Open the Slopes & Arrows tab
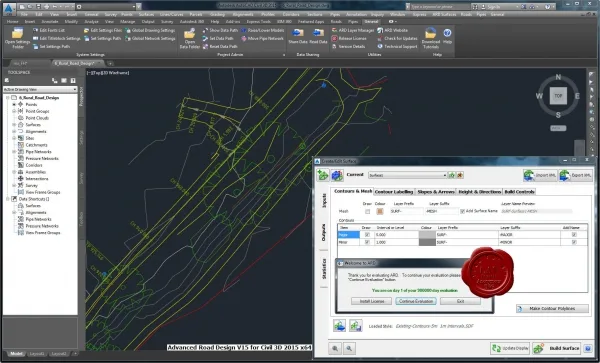Screen dimensions: 600x363 click(436, 192)
